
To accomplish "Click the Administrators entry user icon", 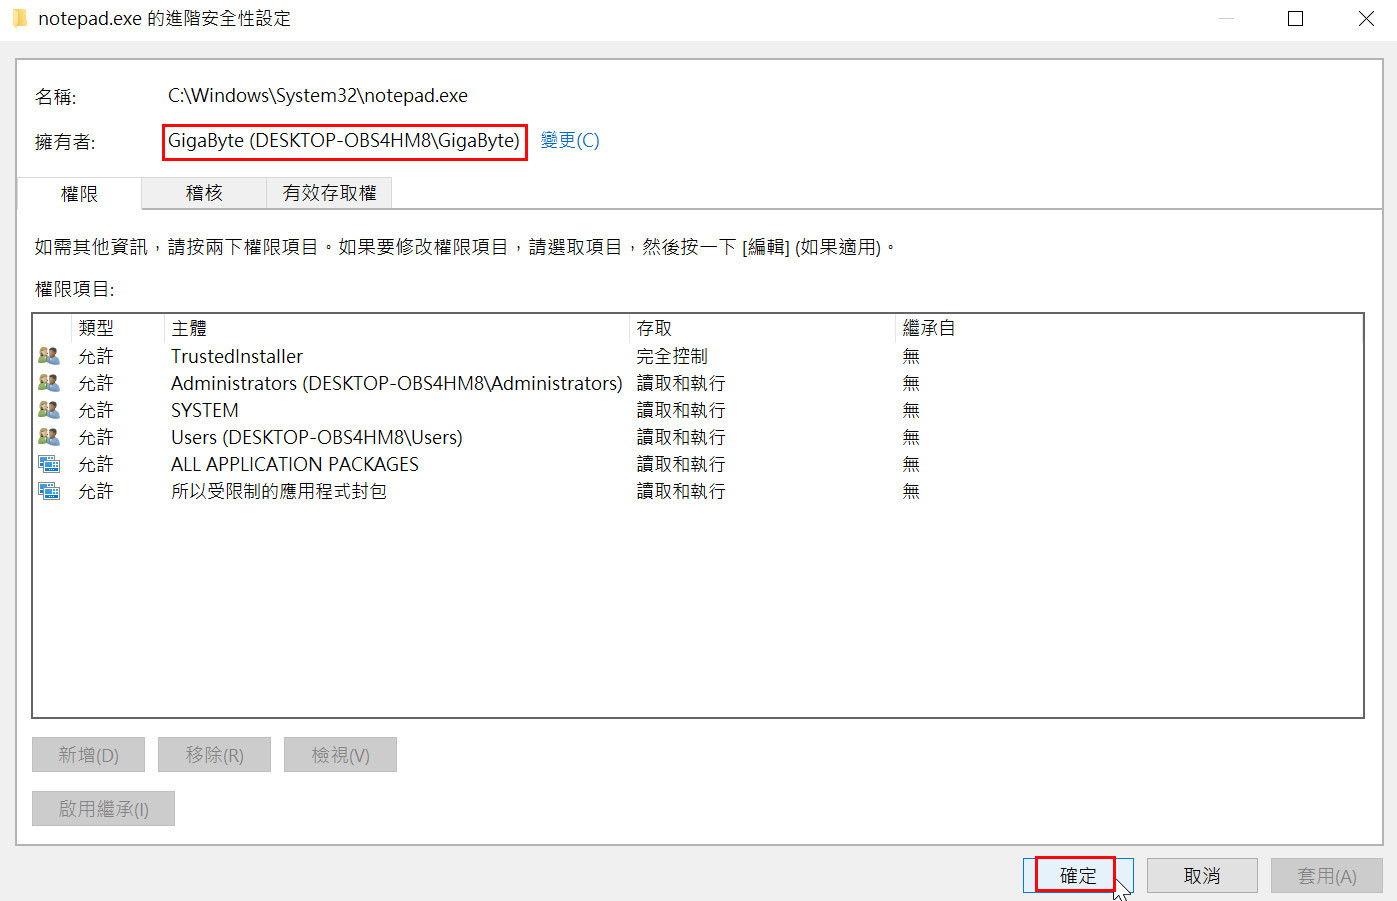I will [x=48, y=383].
